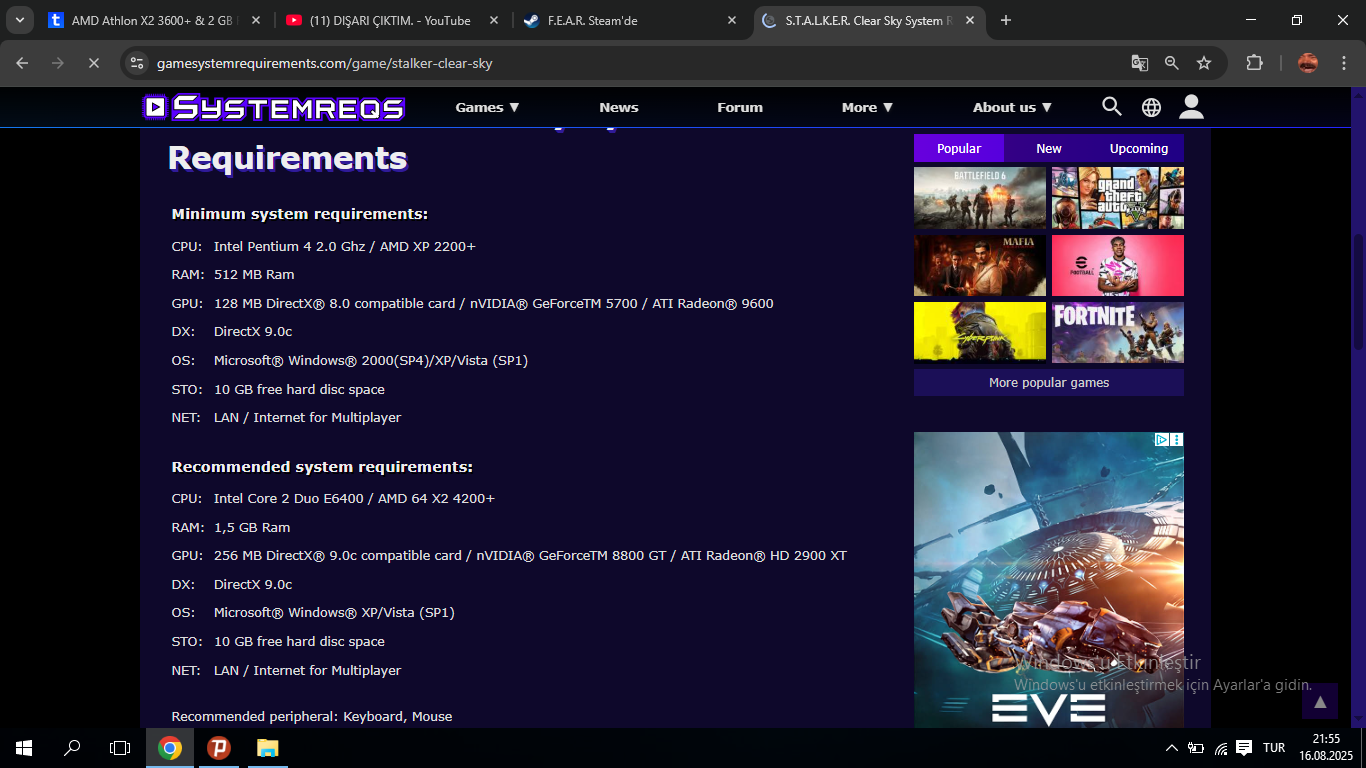The image size is (1366, 768).
Task: Check the battery status tray icon
Action: click(1196, 748)
